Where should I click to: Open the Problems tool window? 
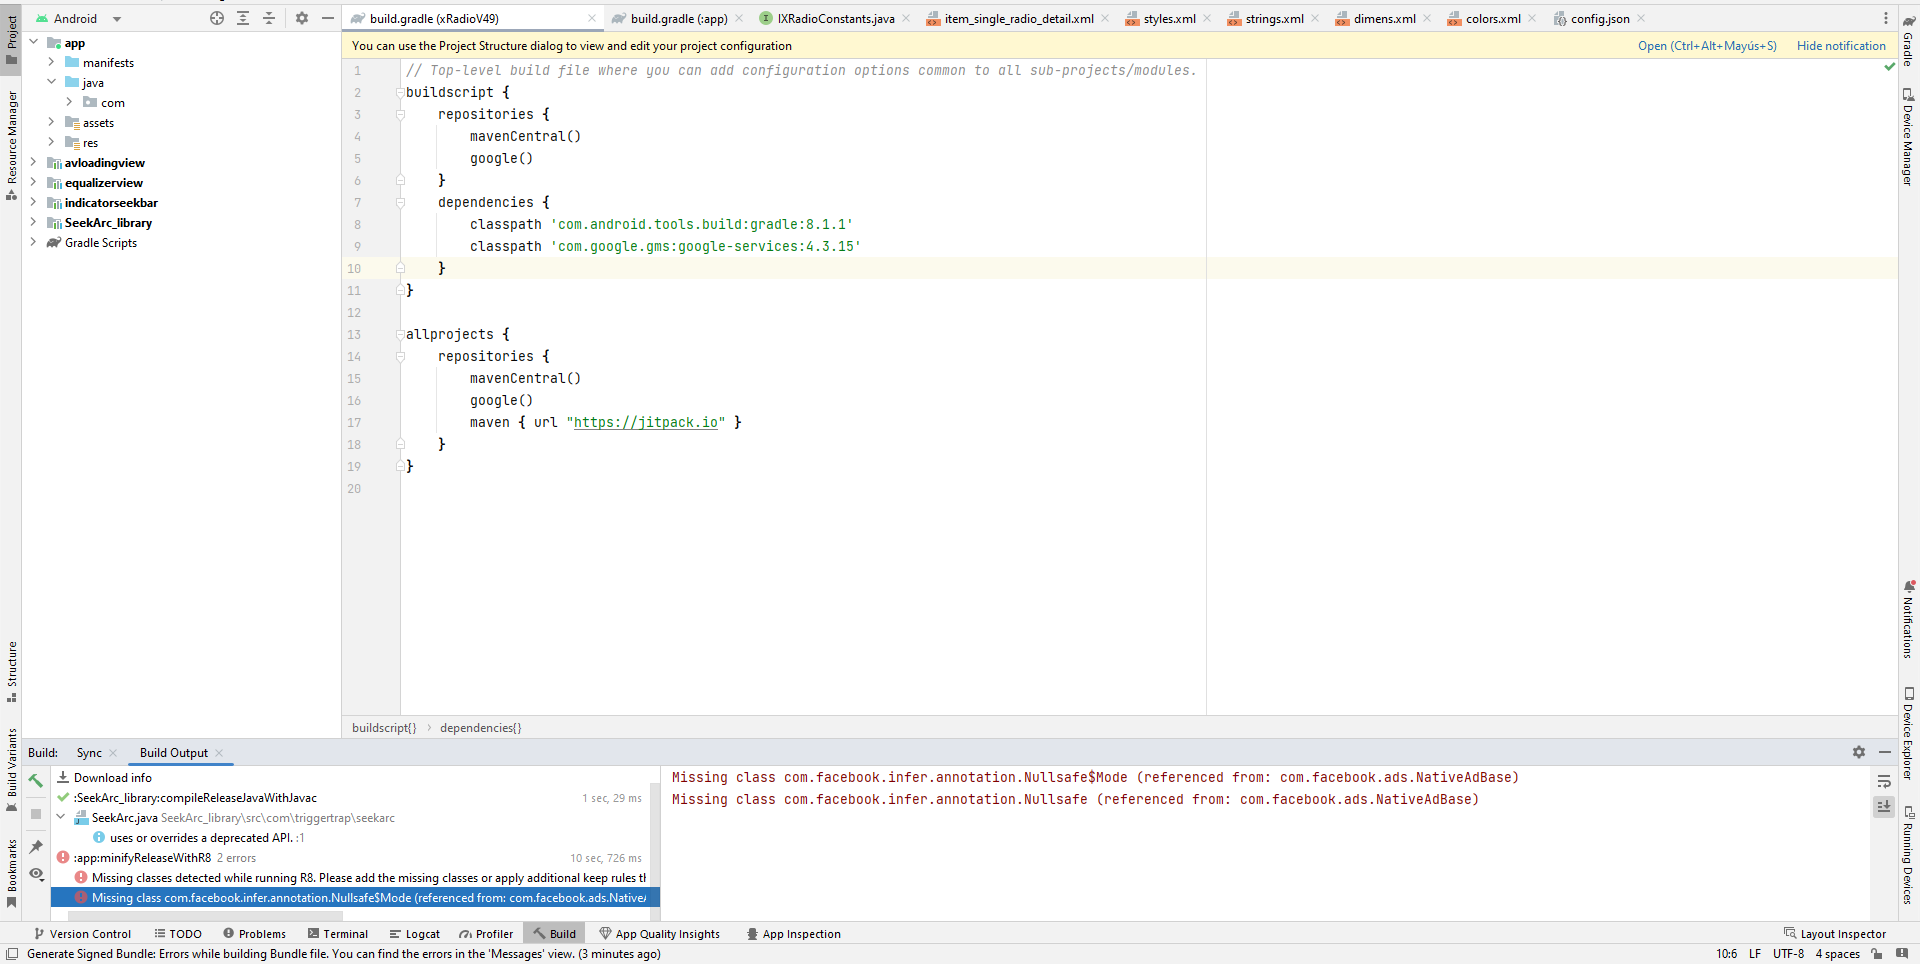[254, 934]
